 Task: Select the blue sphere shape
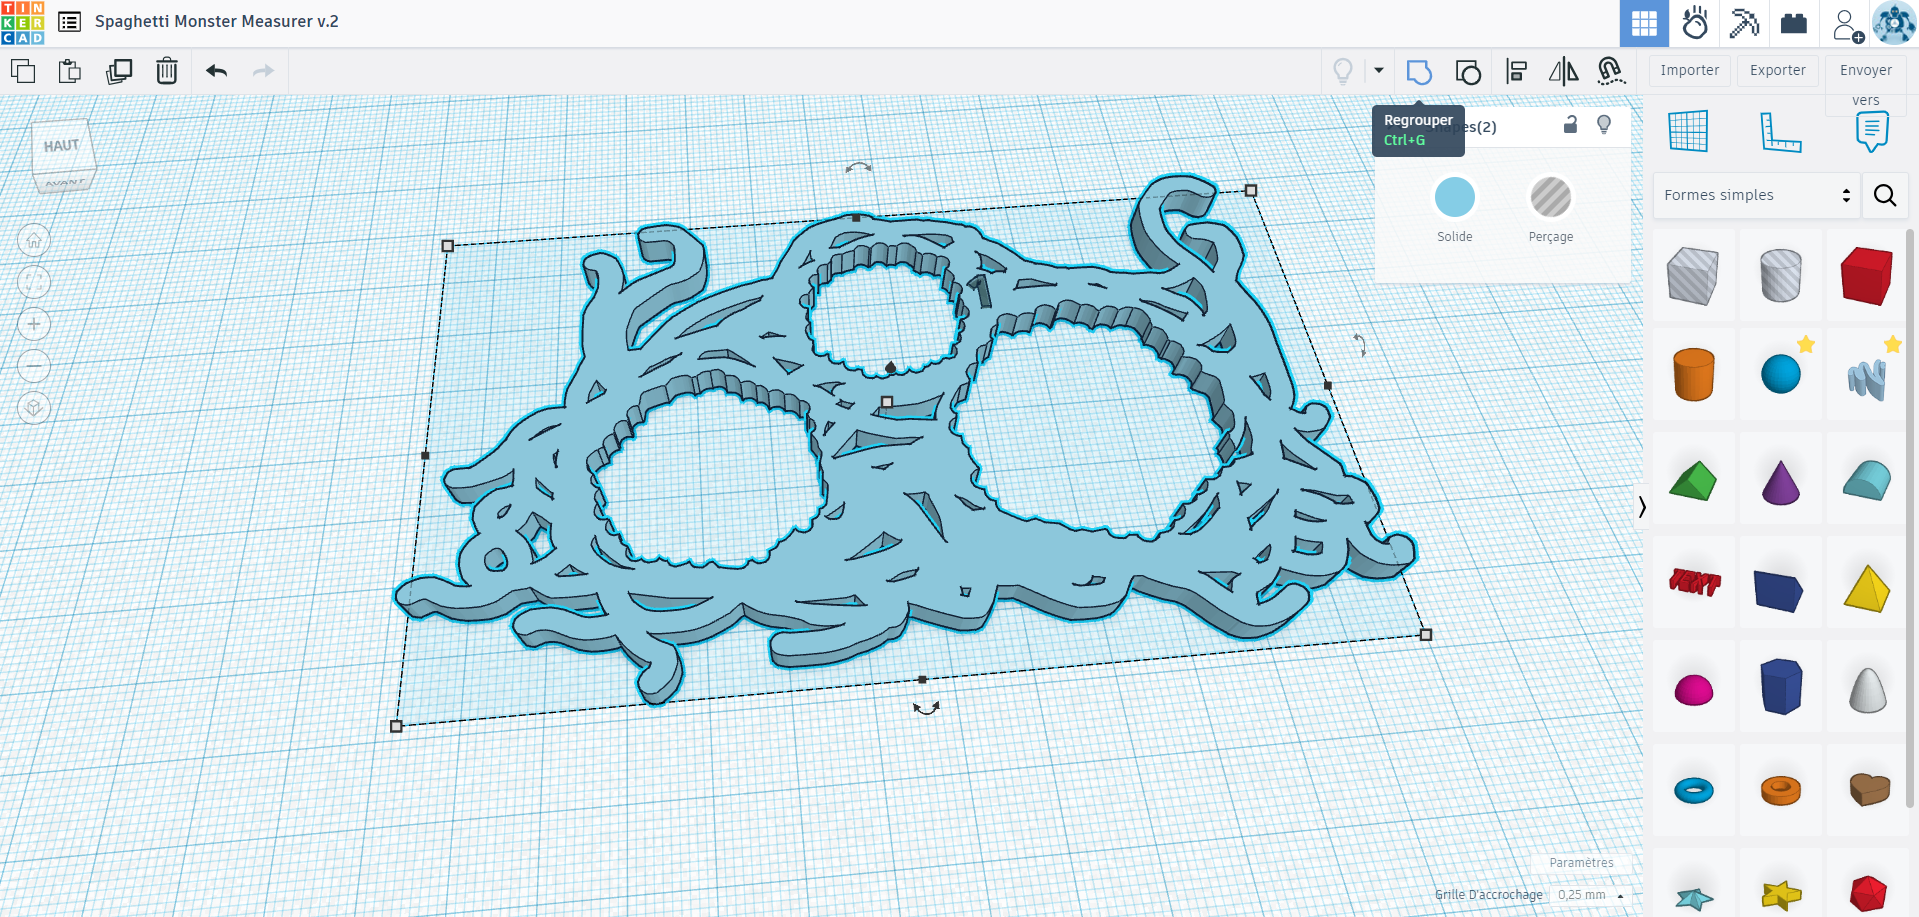[1780, 374]
